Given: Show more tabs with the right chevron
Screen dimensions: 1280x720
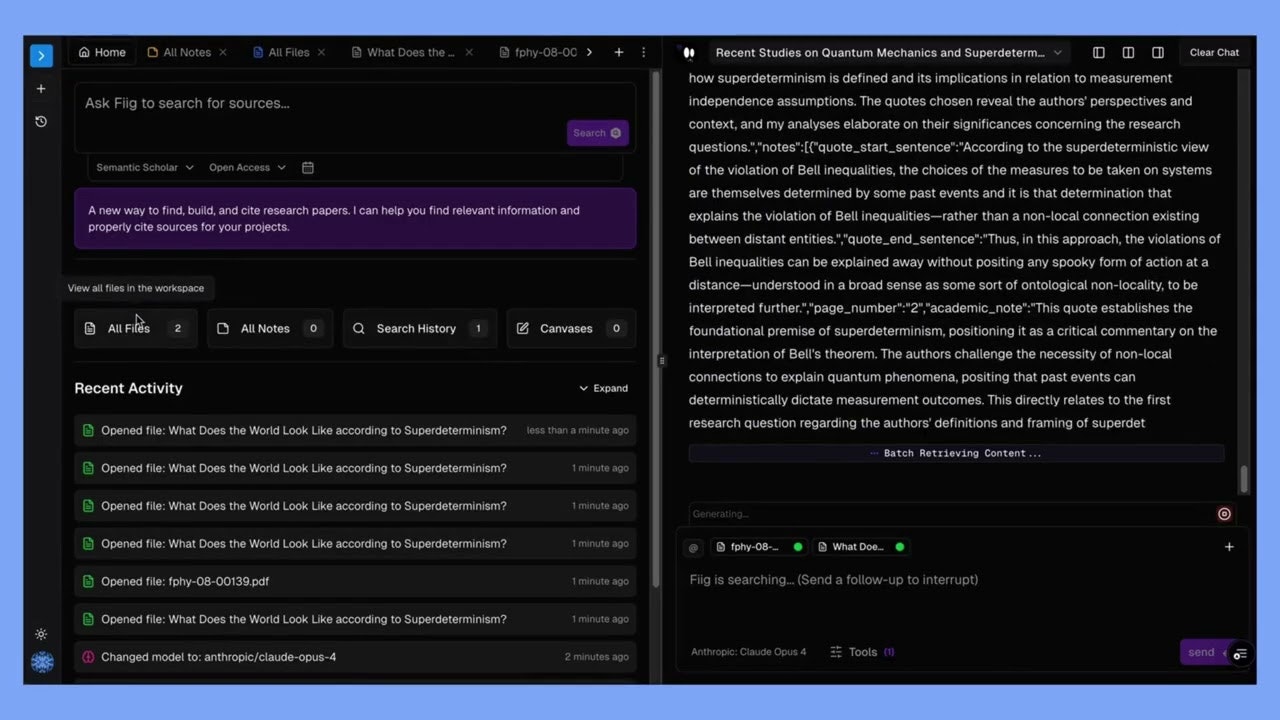Looking at the screenshot, I should (589, 52).
